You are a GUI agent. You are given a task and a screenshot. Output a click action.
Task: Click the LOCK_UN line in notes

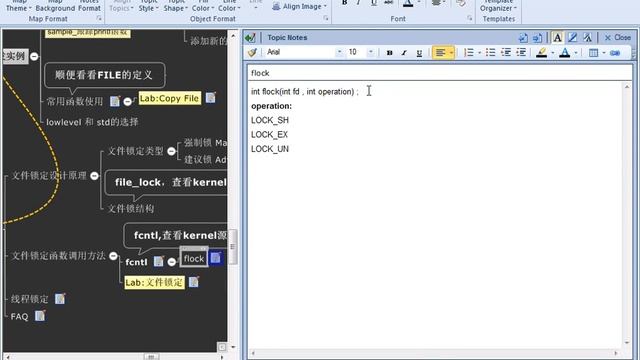point(270,149)
